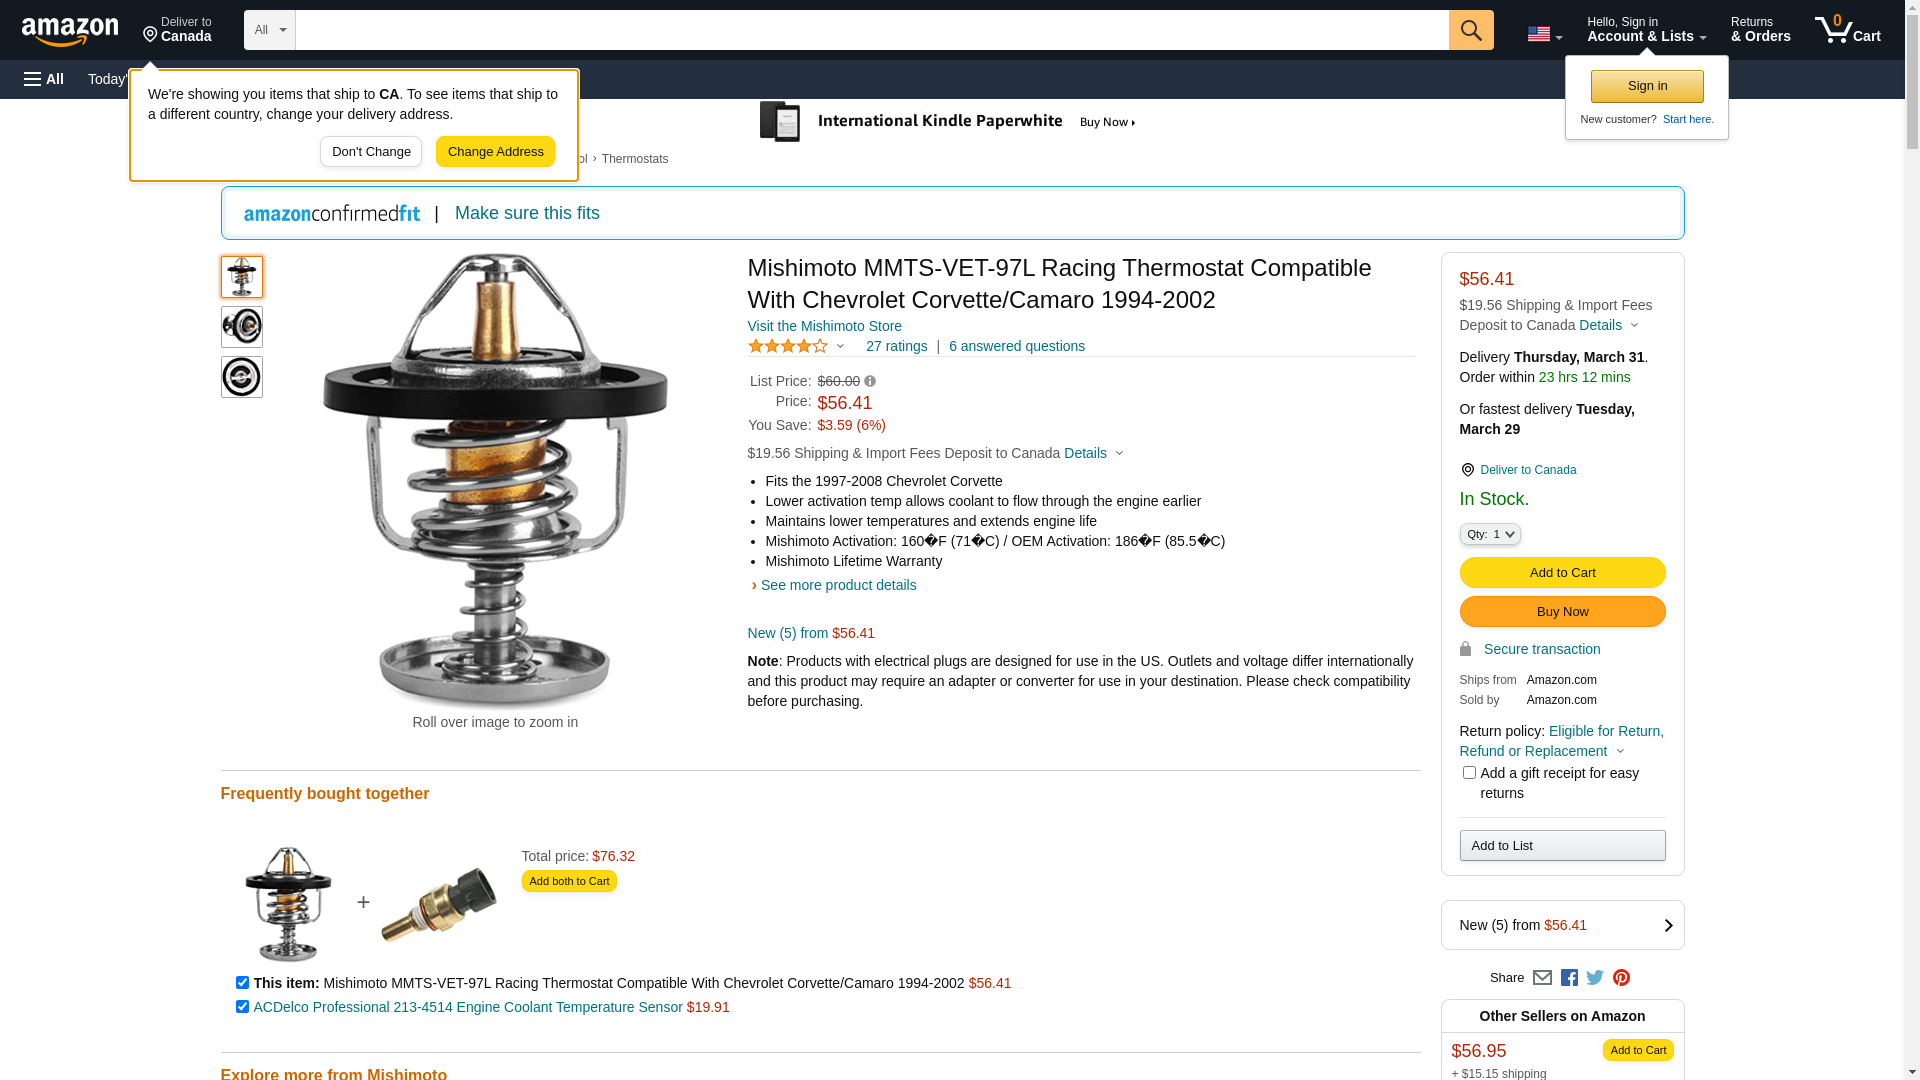1920x1080 pixels.
Task: Click the search magnifier button
Action: pyautogui.click(x=1471, y=30)
